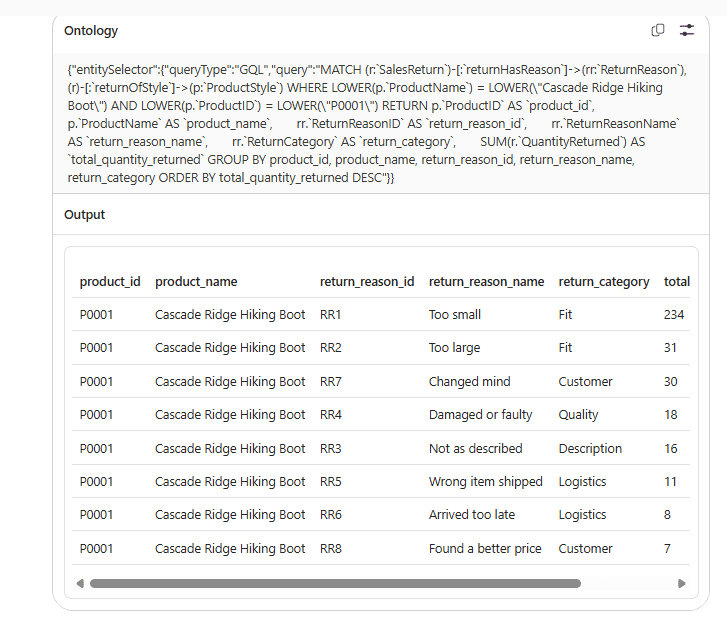Click the GQL query text block

click(x=376, y=123)
